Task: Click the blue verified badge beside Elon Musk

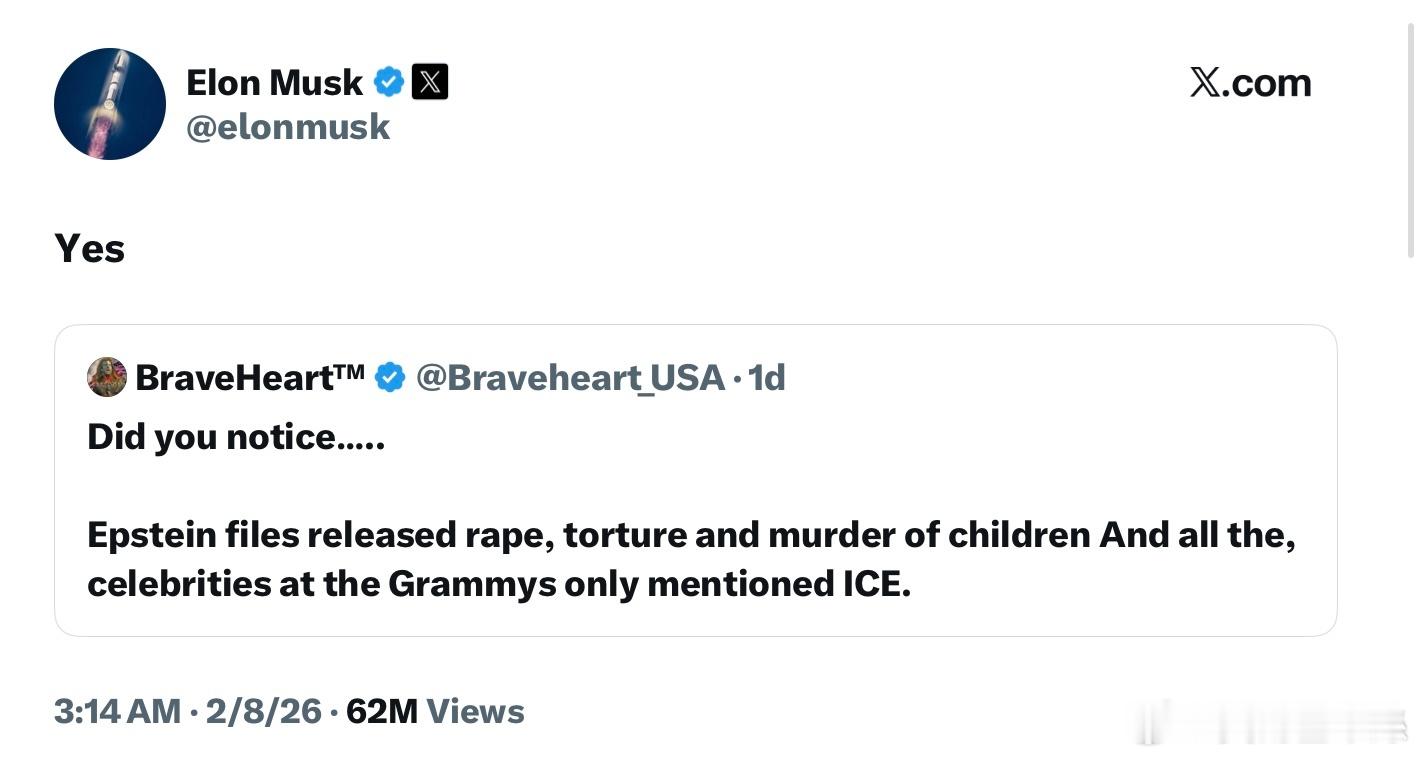Action: click(x=389, y=82)
